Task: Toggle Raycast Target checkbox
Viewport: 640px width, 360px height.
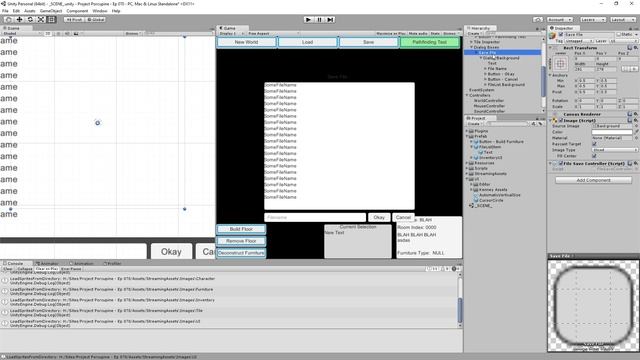Action: click(x=594, y=144)
